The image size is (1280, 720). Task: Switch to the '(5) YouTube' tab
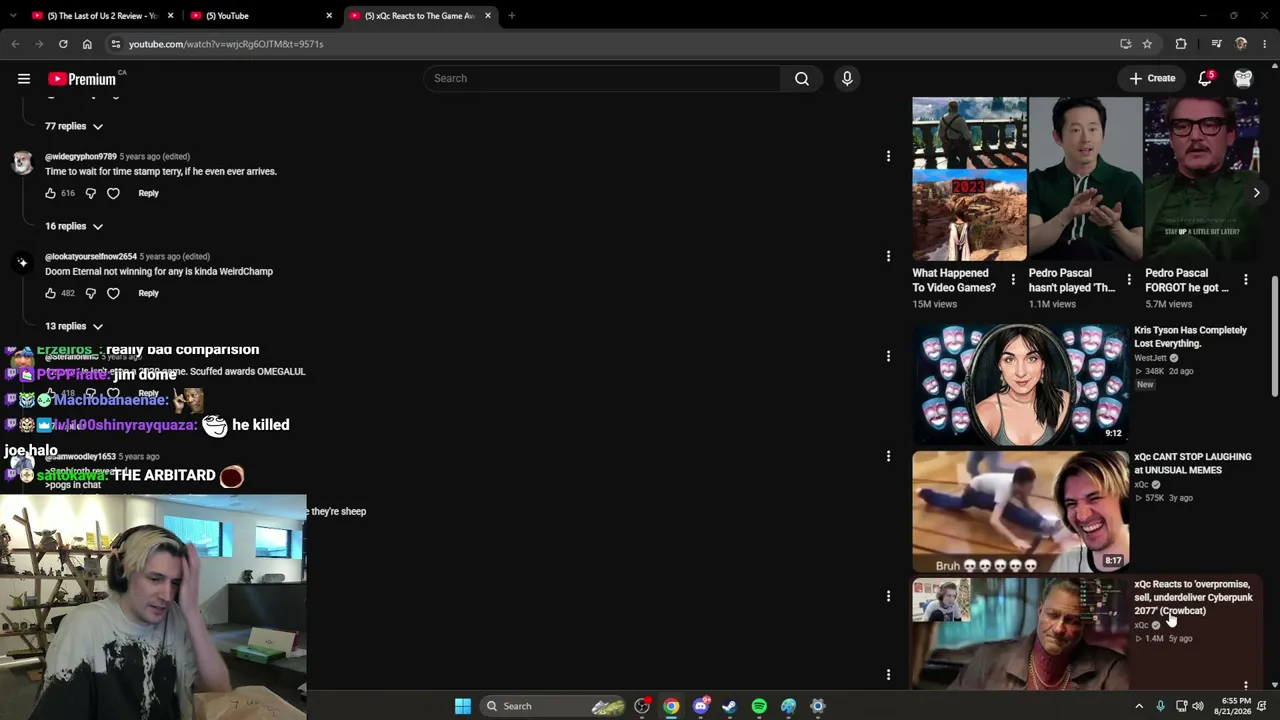261,16
